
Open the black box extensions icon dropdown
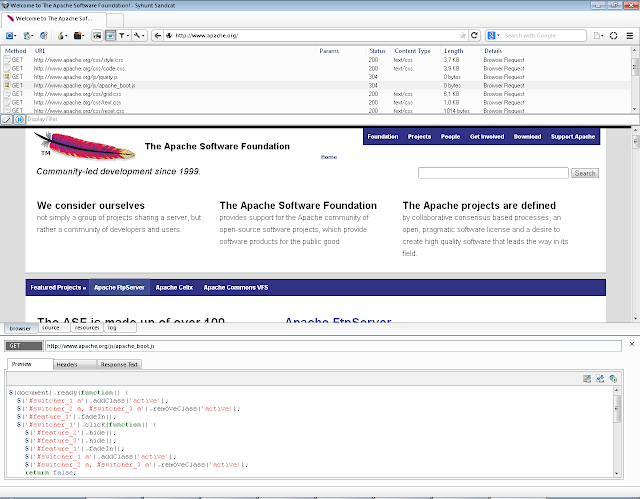pos(79,36)
